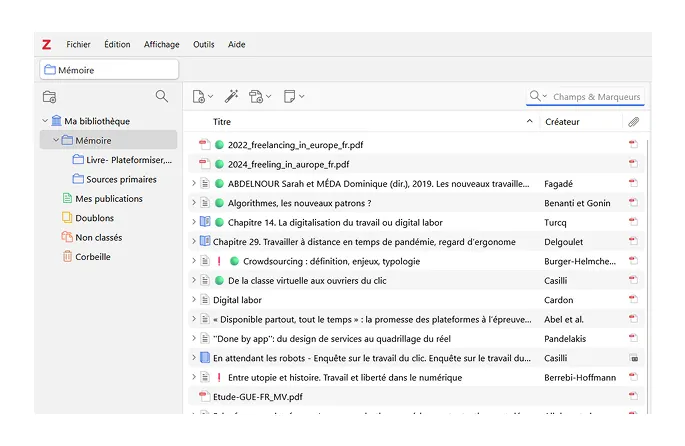Image resolution: width=685 pixels, height=446 pixels.
Task: Click PDF icon of Etude-GUE-FR_MV.pdf
Action: [204, 396]
